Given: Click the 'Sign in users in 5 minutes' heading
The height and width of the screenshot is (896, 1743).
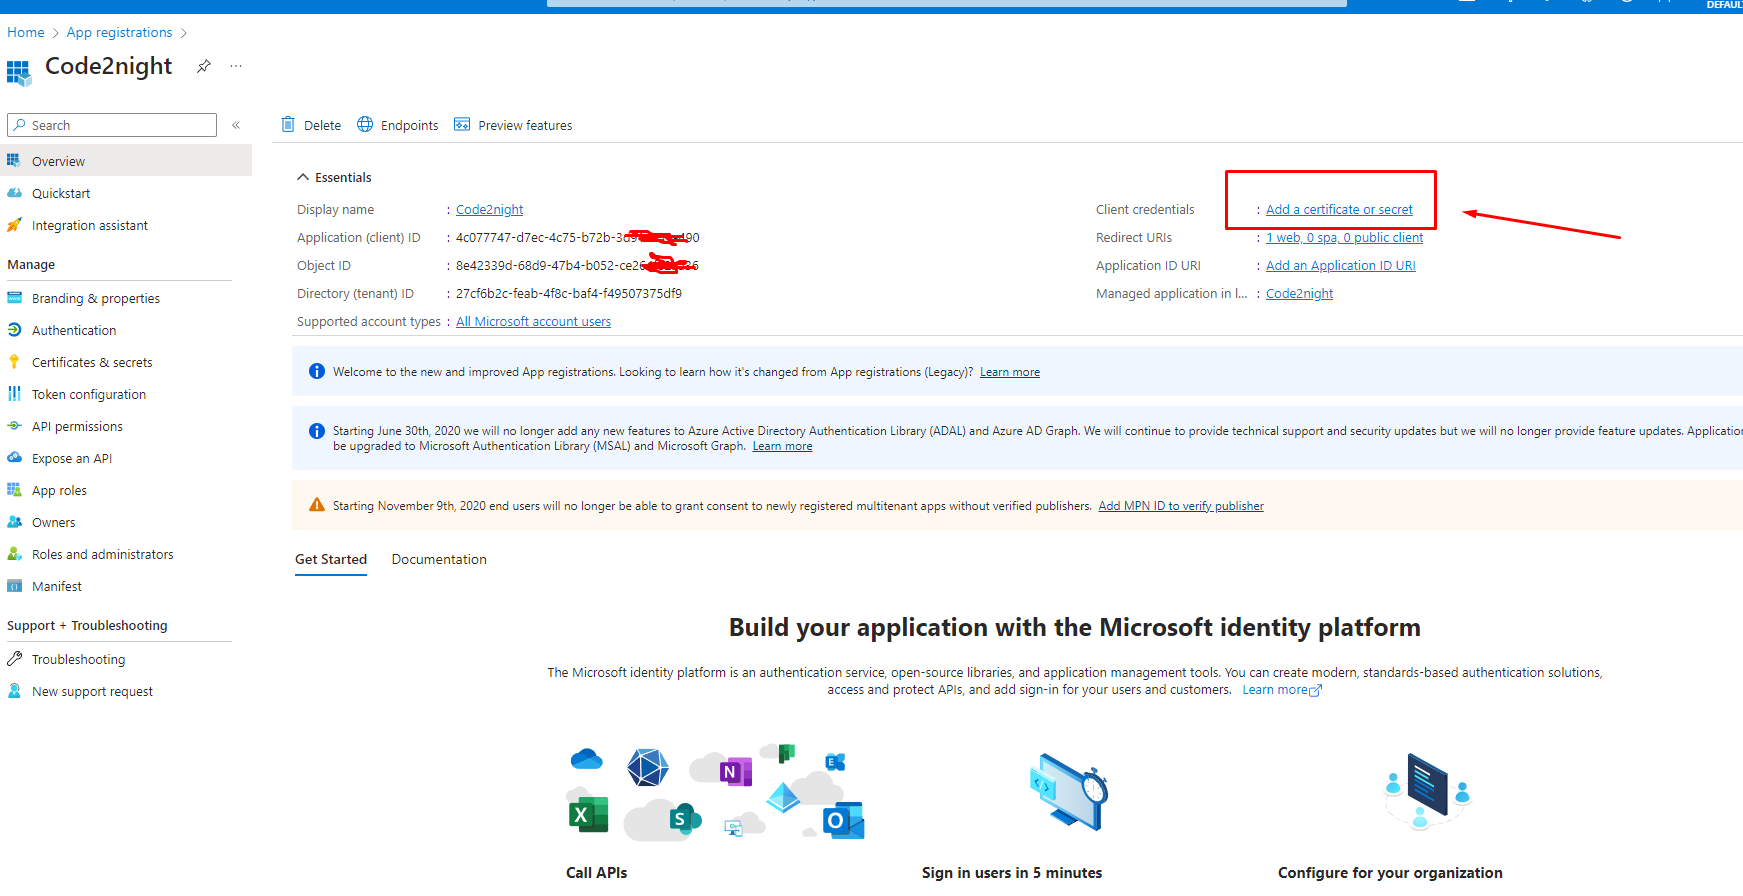Looking at the screenshot, I should point(1012,872).
